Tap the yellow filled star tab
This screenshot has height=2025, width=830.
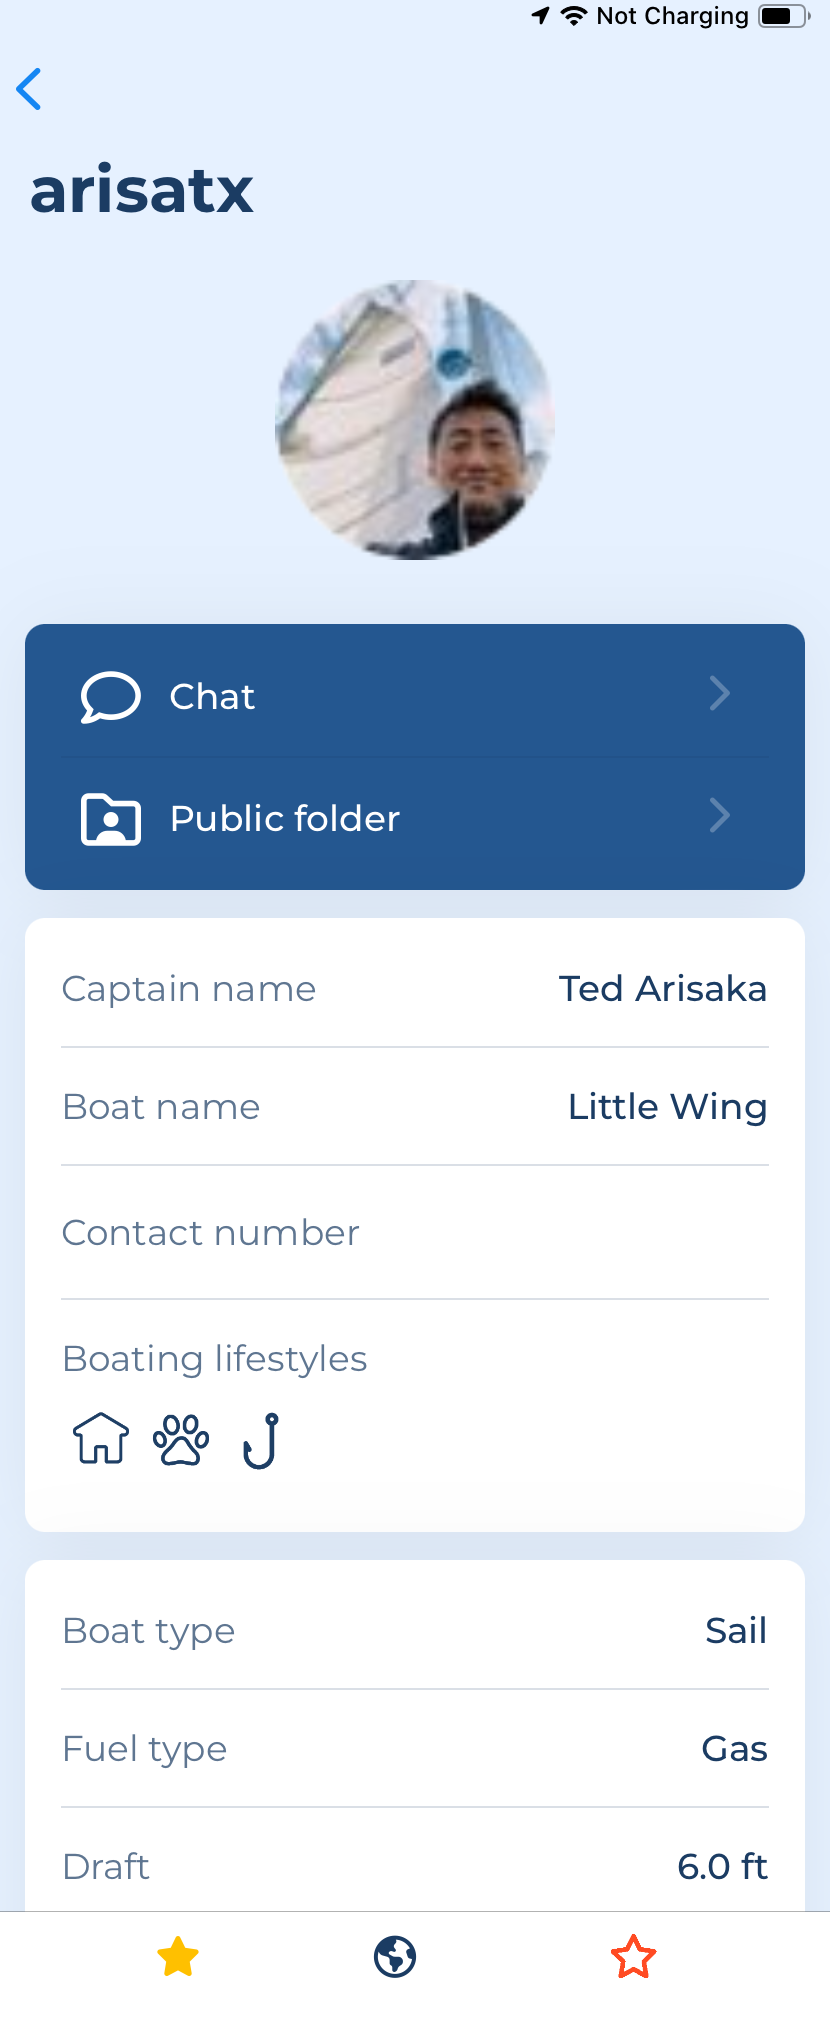click(x=178, y=1957)
